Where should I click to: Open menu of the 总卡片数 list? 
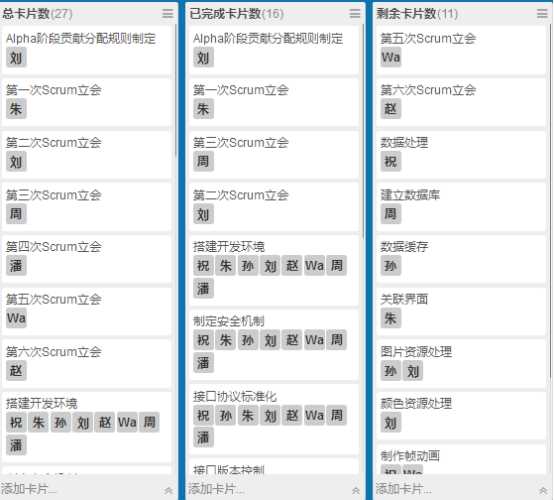pos(168,14)
